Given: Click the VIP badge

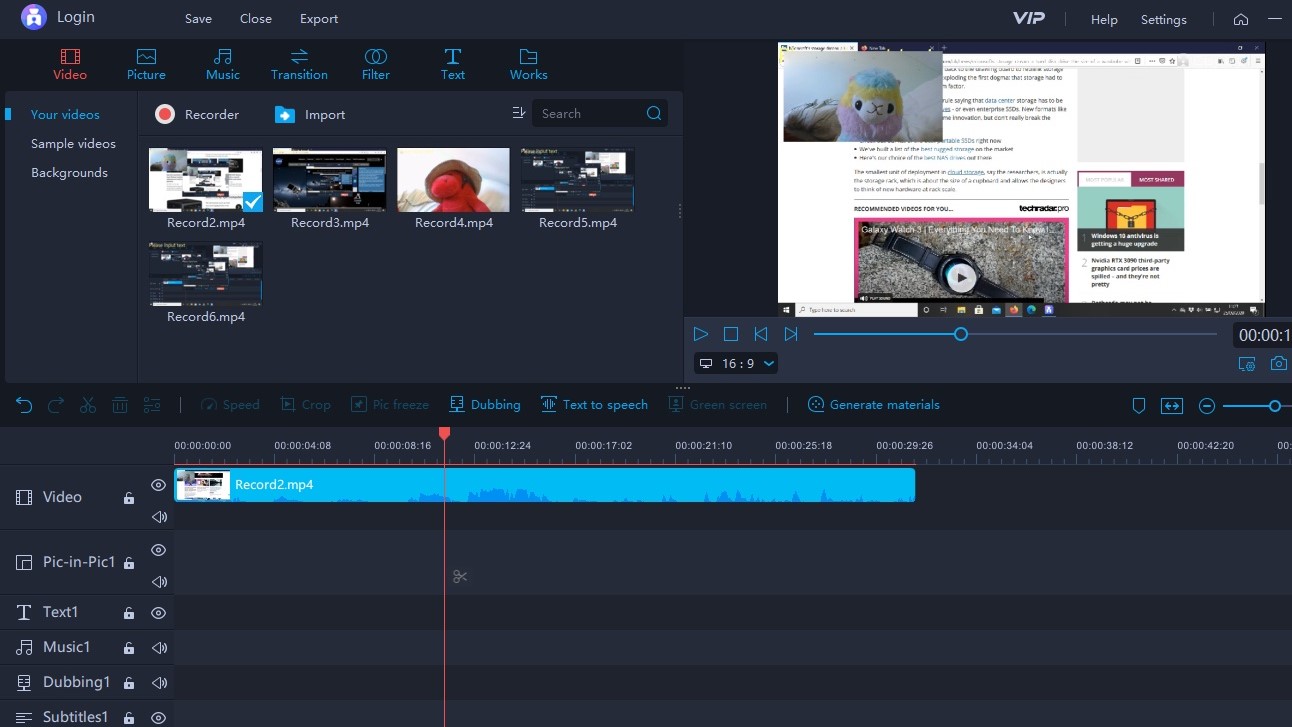Looking at the screenshot, I should coord(1029,19).
